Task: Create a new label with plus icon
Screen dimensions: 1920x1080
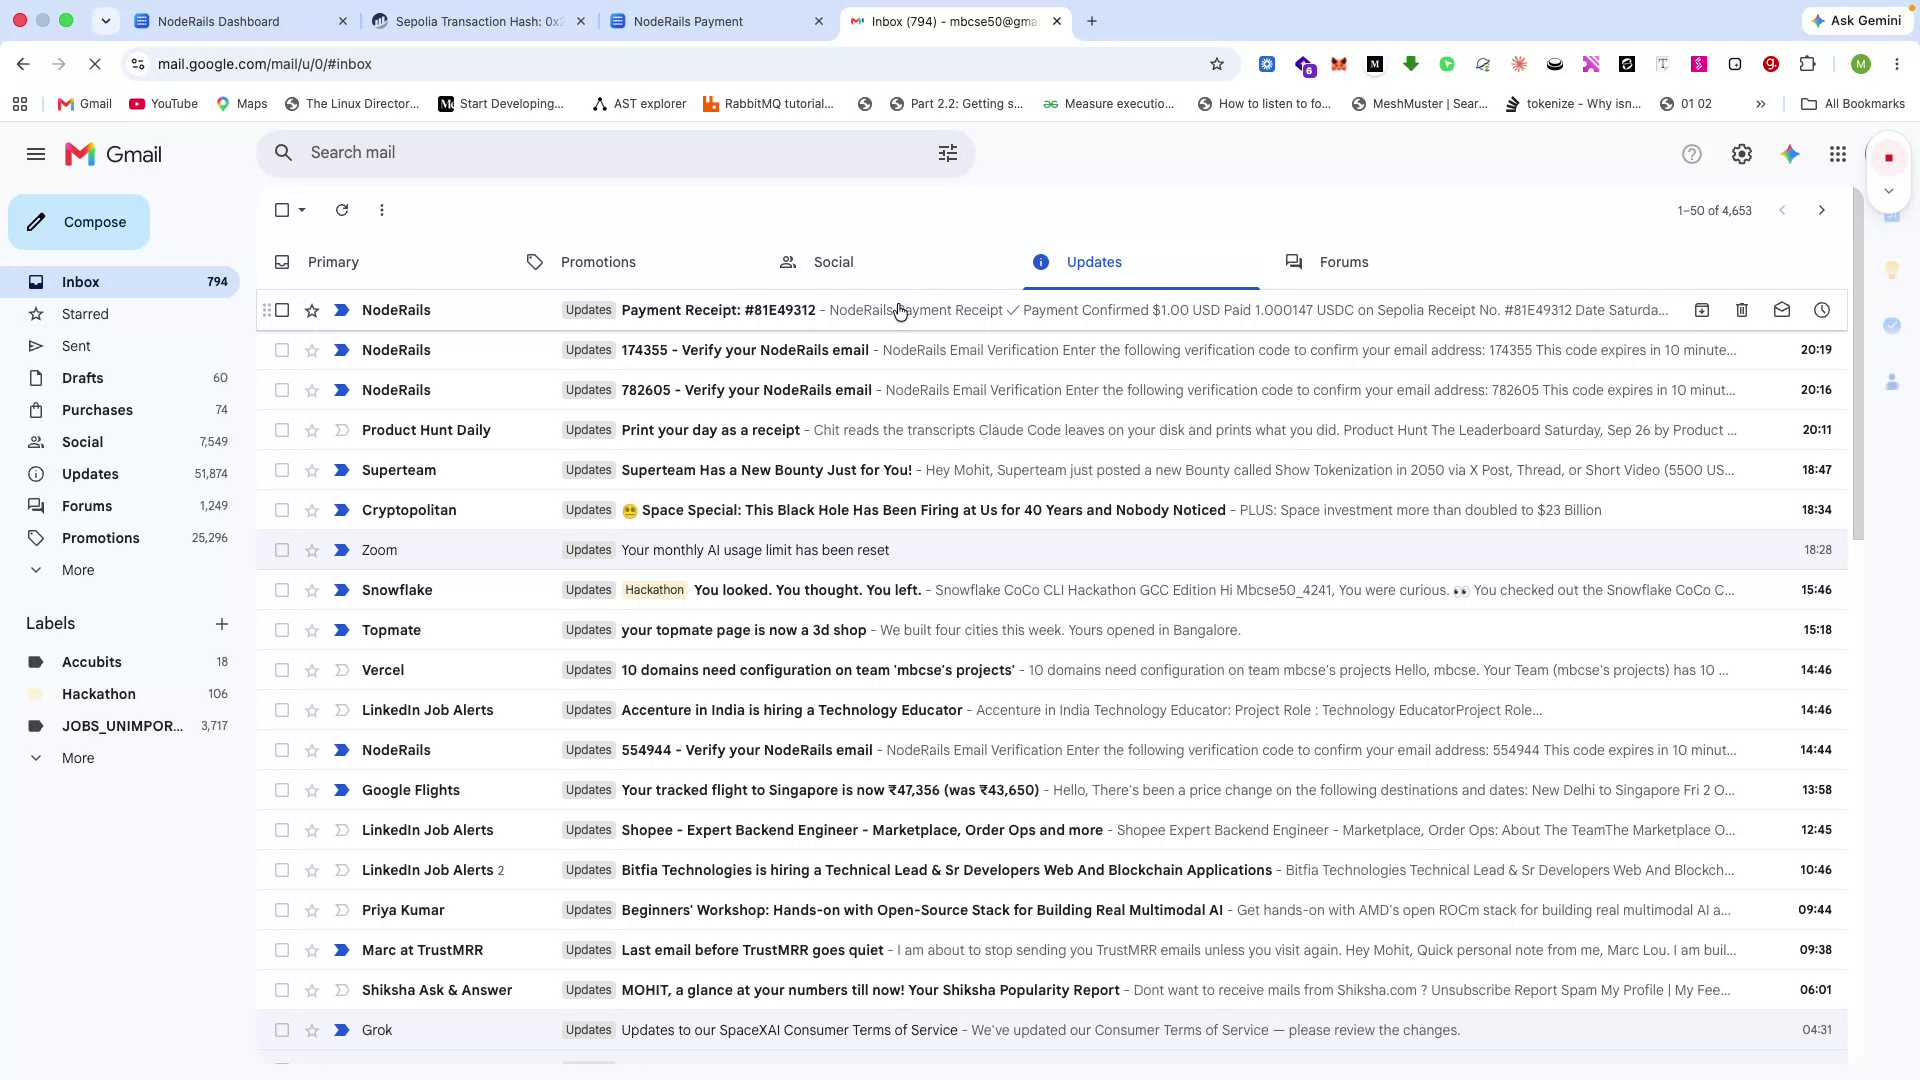Action: [x=222, y=624]
